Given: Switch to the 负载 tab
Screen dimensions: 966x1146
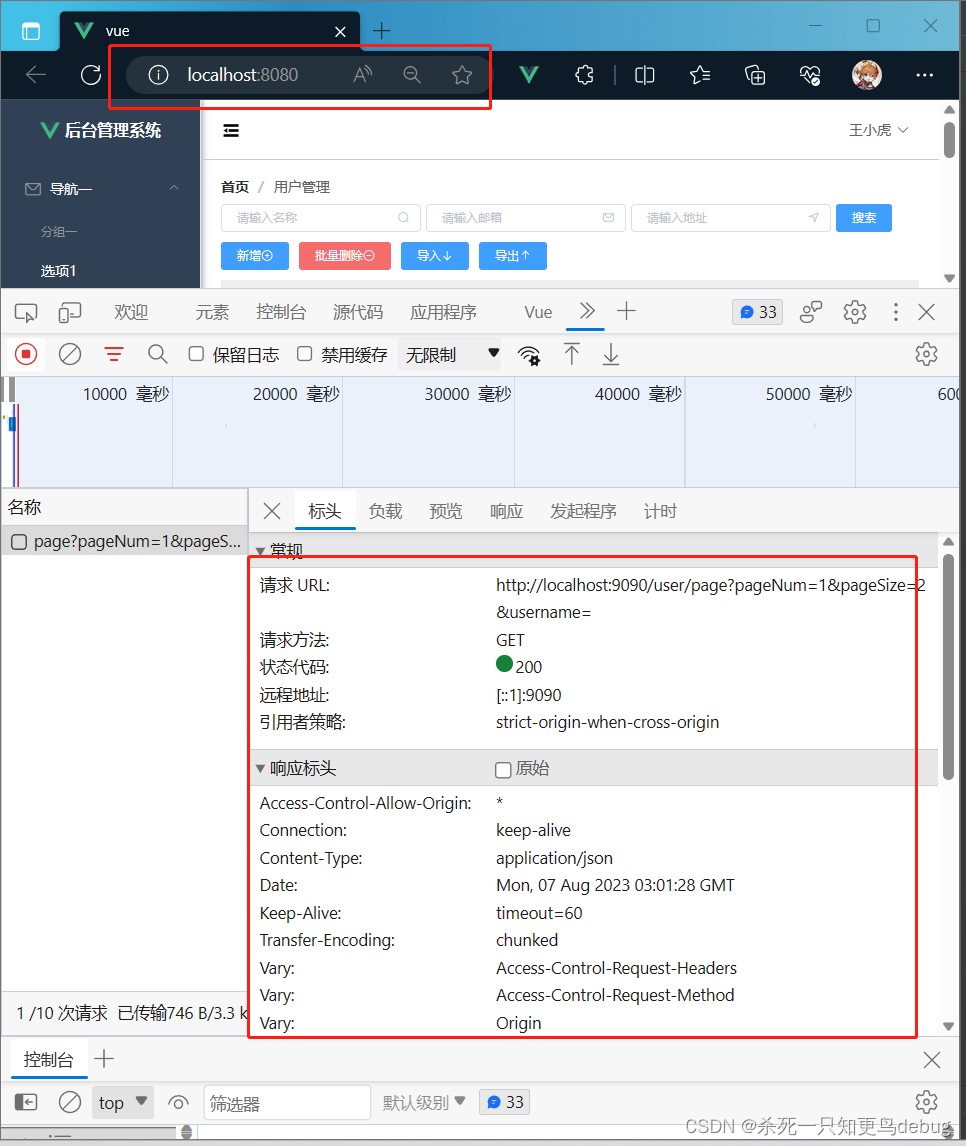Looking at the screenshot, I should tap(385, 511).
